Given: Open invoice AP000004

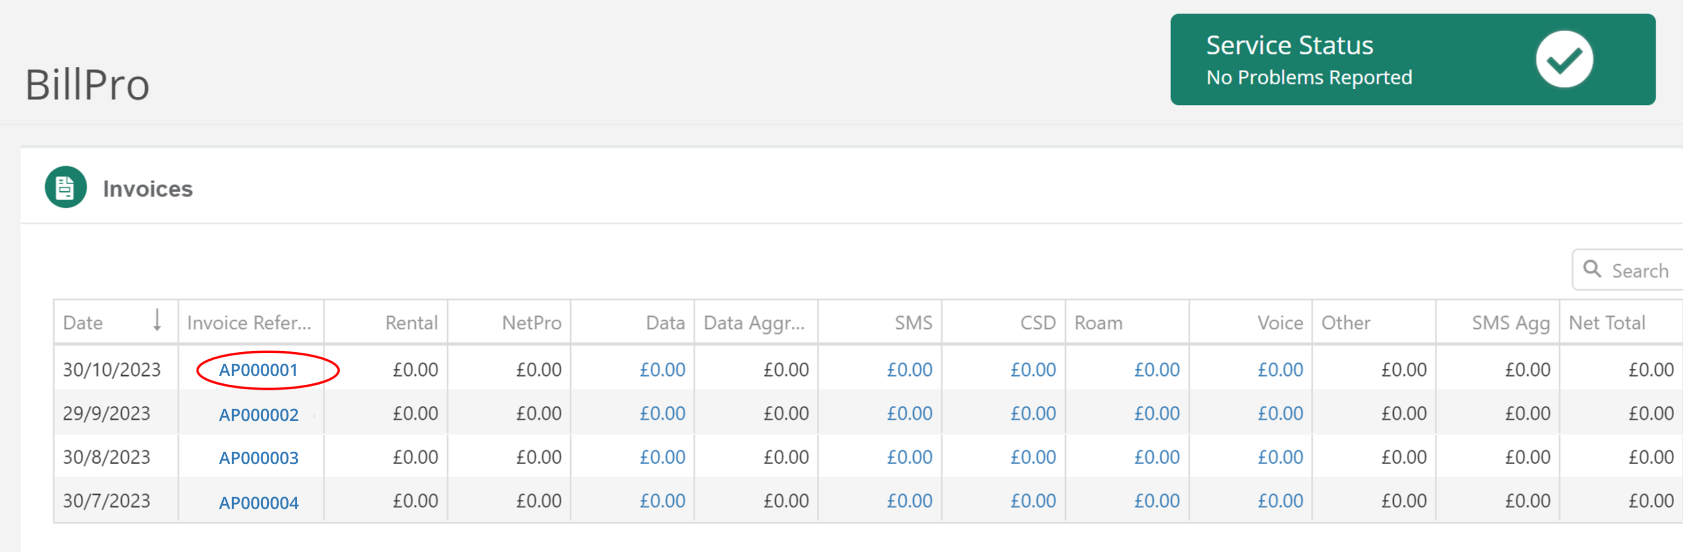Looking at the screenshot, I should coord(258,502).
